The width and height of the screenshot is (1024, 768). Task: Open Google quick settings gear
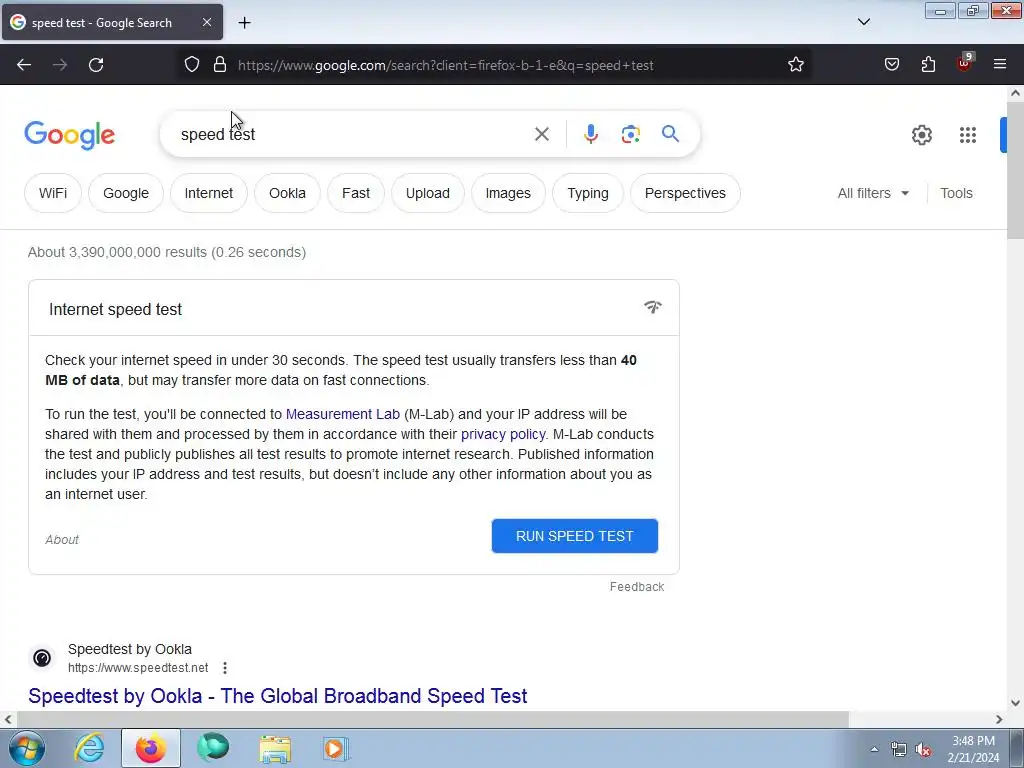921,135
